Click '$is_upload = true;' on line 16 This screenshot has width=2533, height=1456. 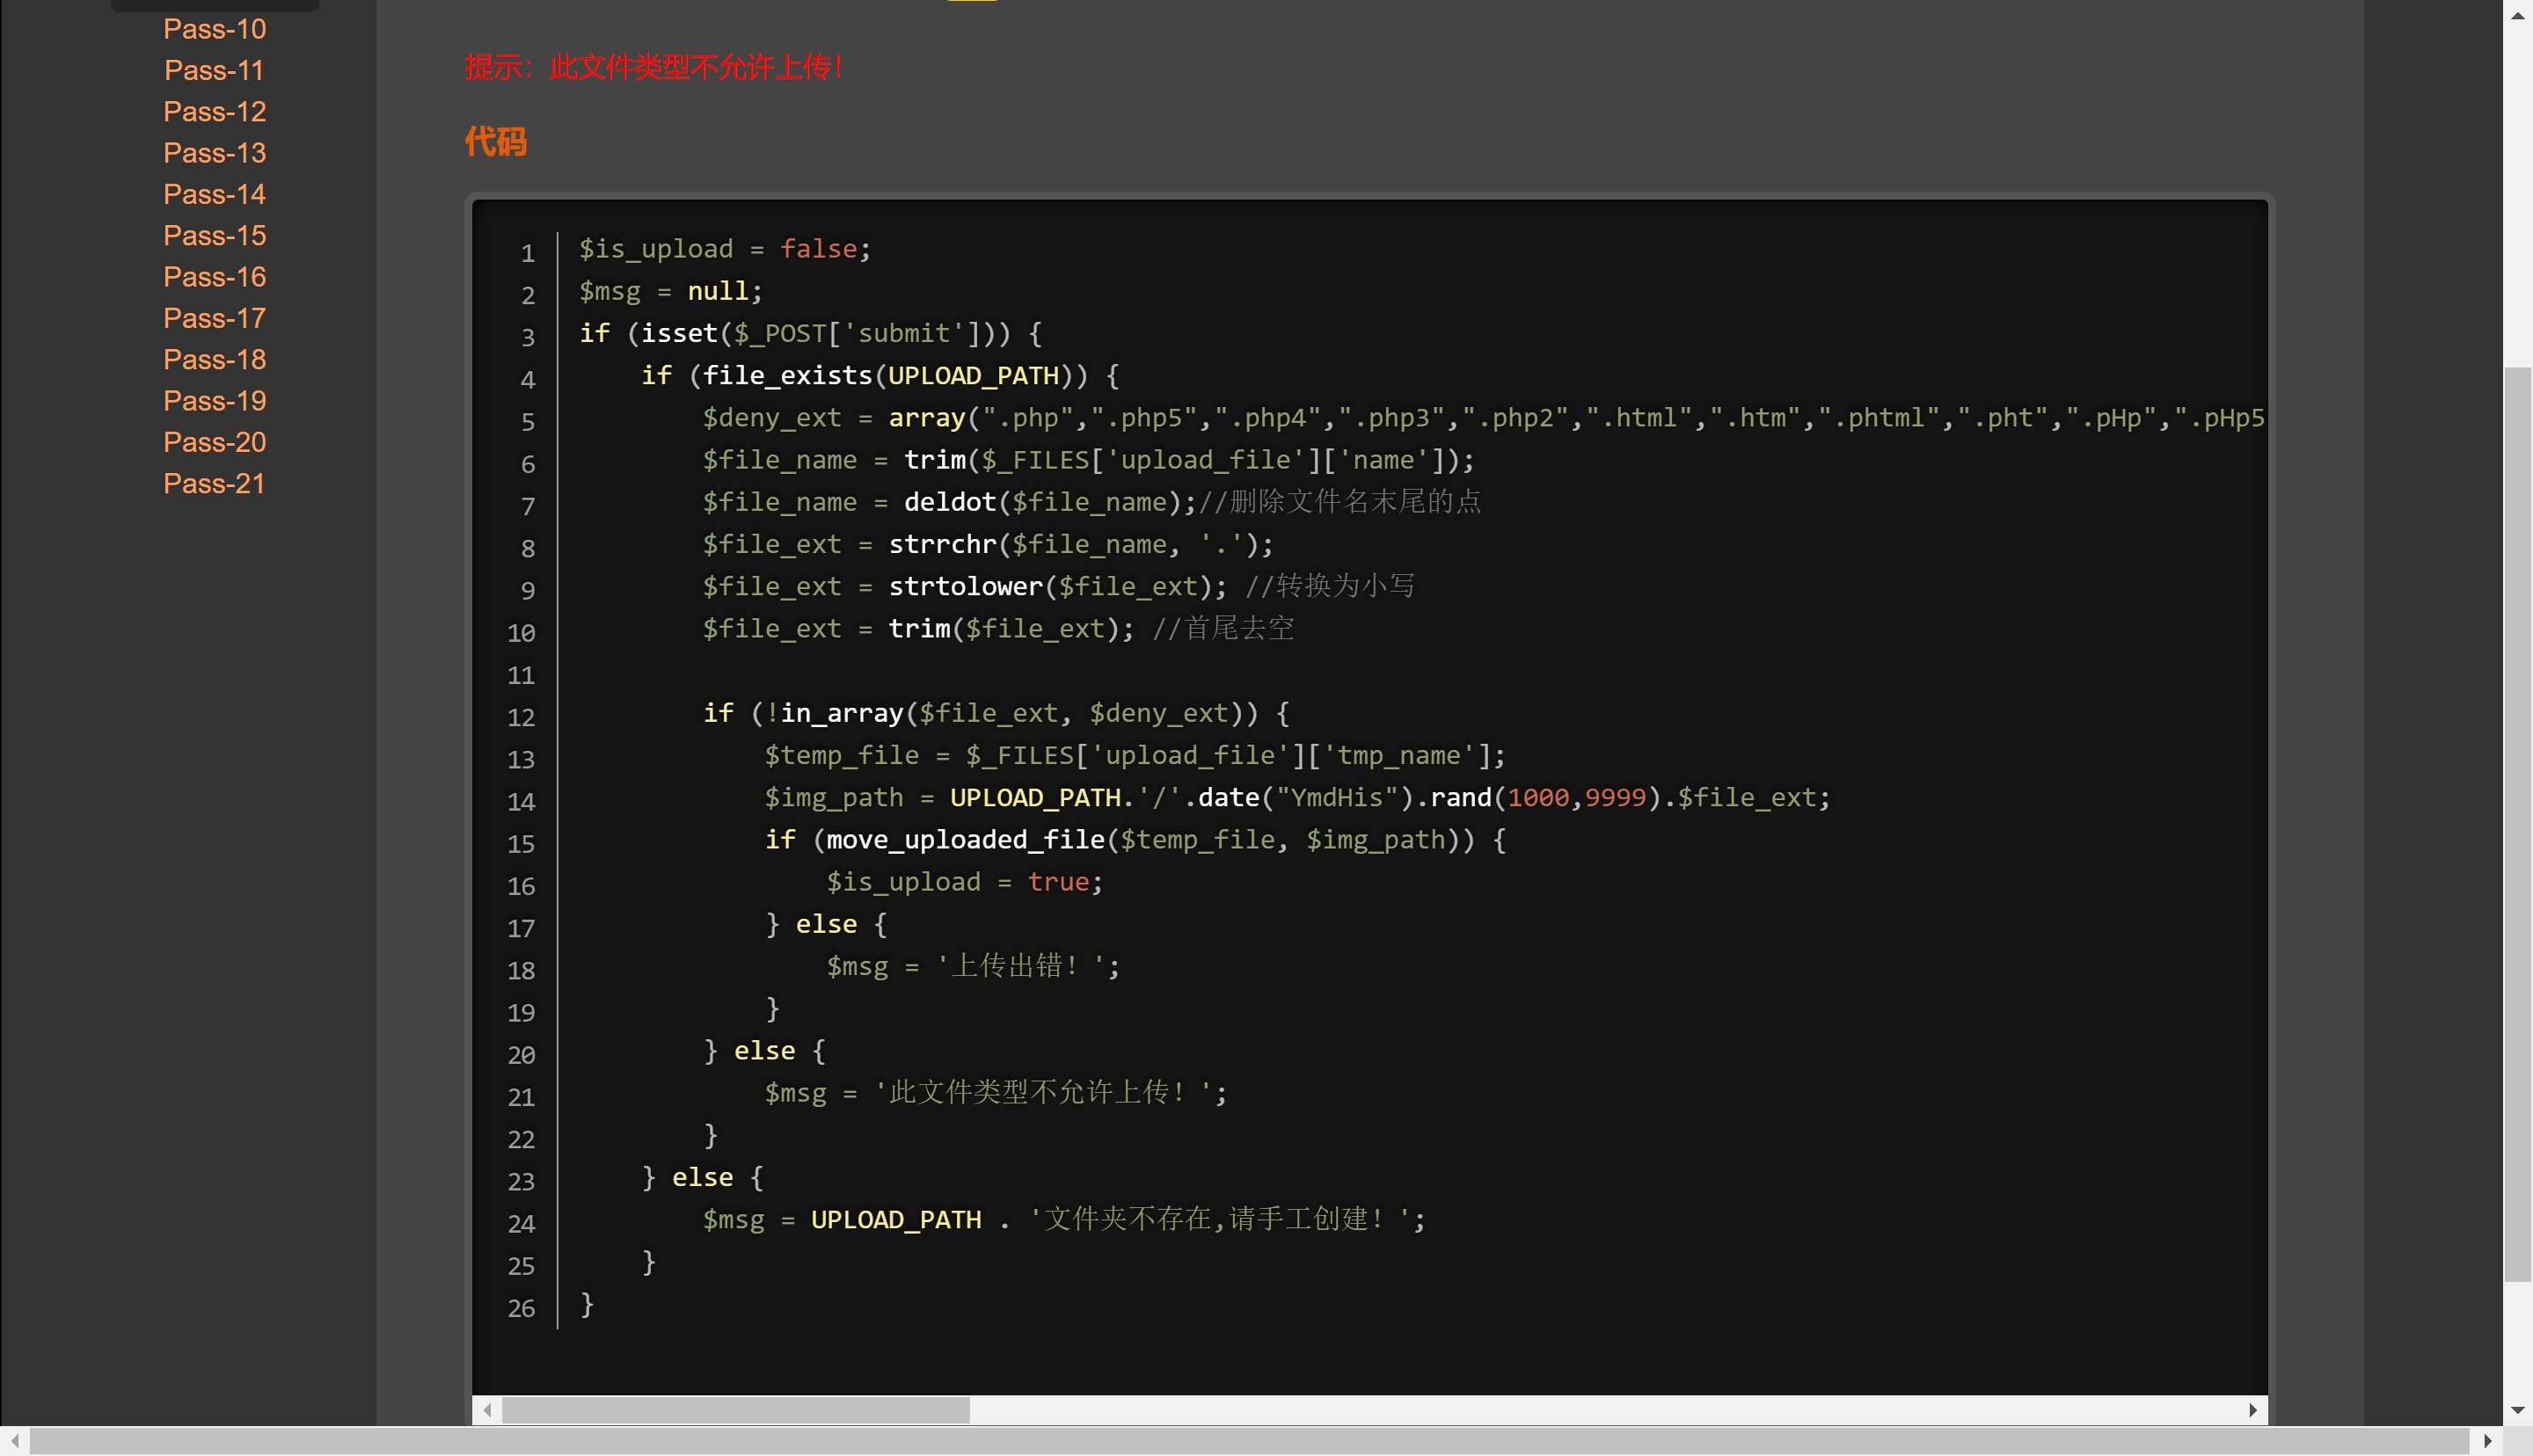coord(964,882)
